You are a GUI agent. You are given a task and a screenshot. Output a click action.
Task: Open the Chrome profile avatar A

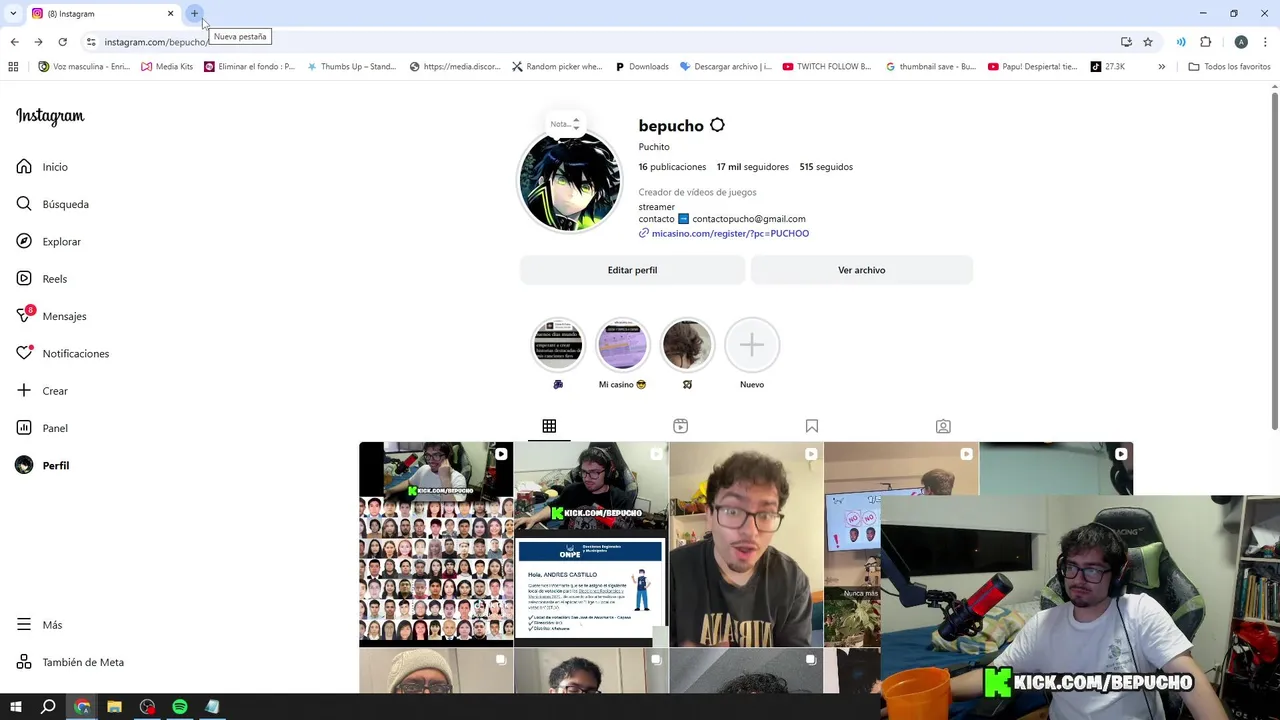pyautogui.click(x=1241, y=42)
